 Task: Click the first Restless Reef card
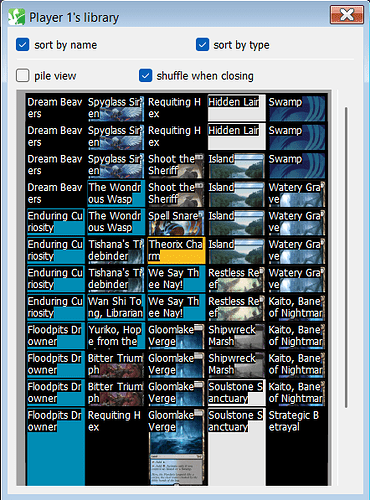pyautogui.click(x=236, y=279)
